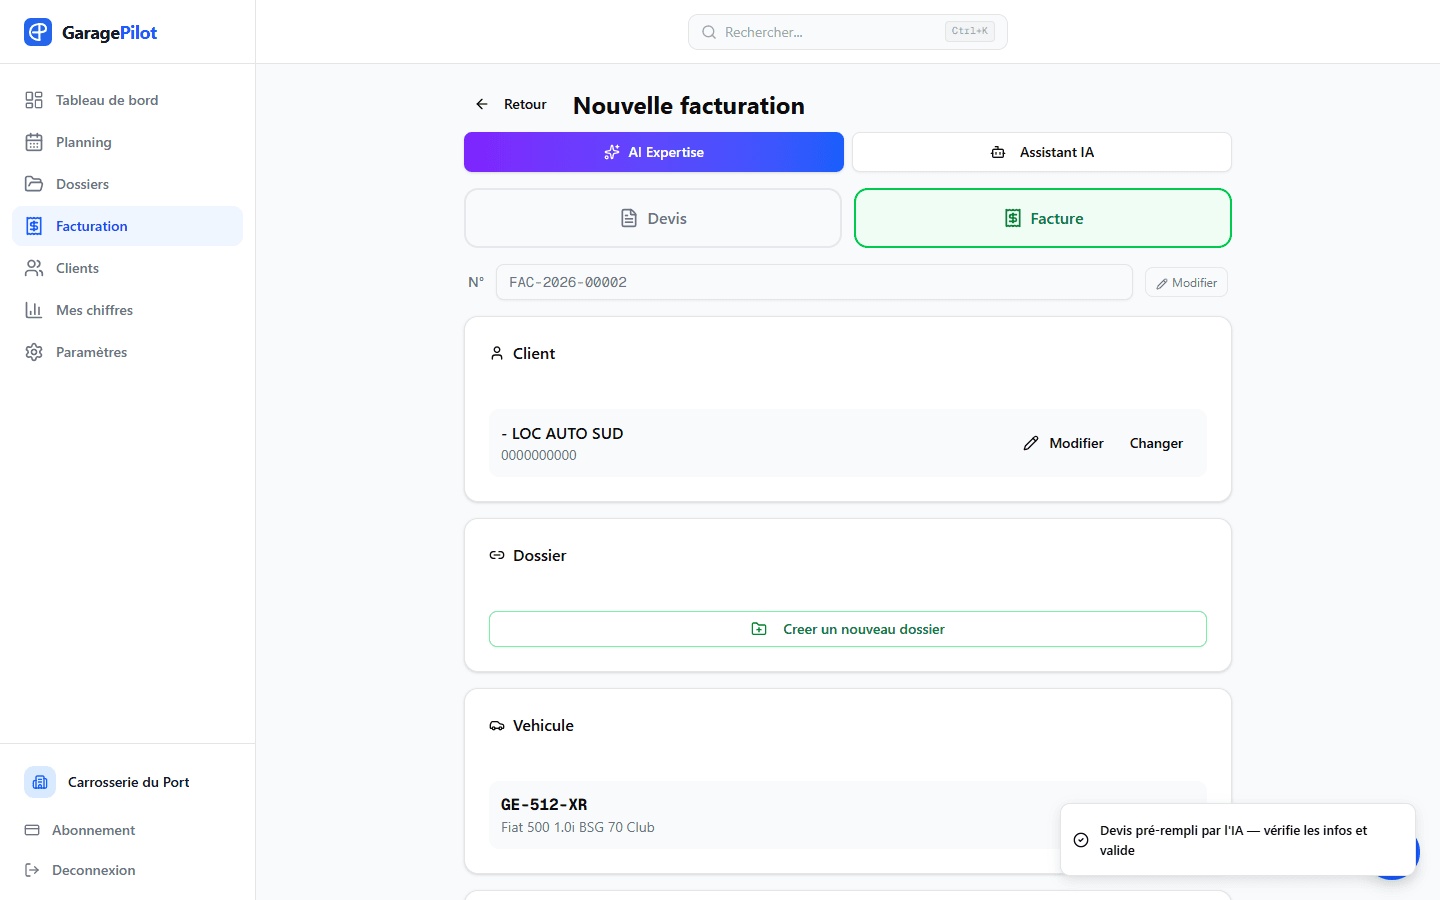
Task: Click the Paramètres gear icon
Action: point(34,352)
